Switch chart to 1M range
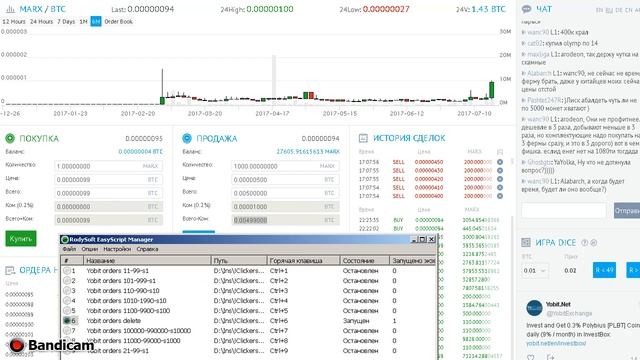Screen dimensions: 640x360 pos(83,22)
